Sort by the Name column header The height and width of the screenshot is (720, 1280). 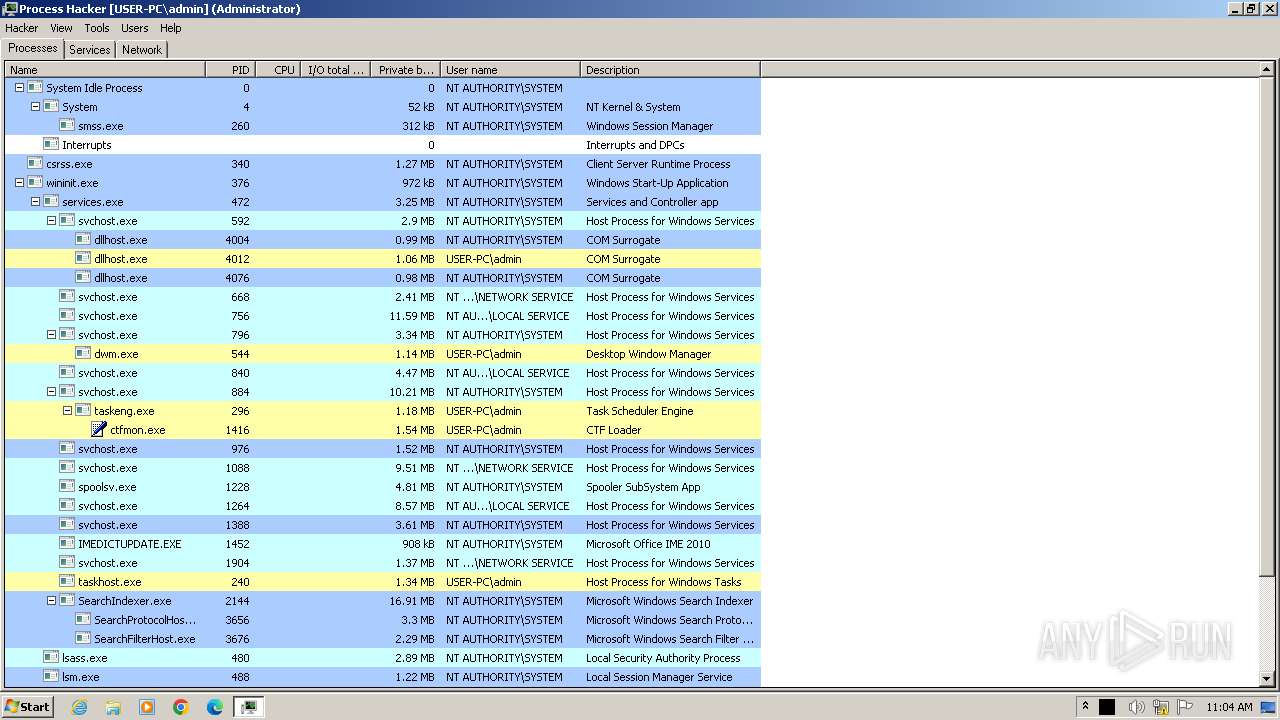pos(105,70)
